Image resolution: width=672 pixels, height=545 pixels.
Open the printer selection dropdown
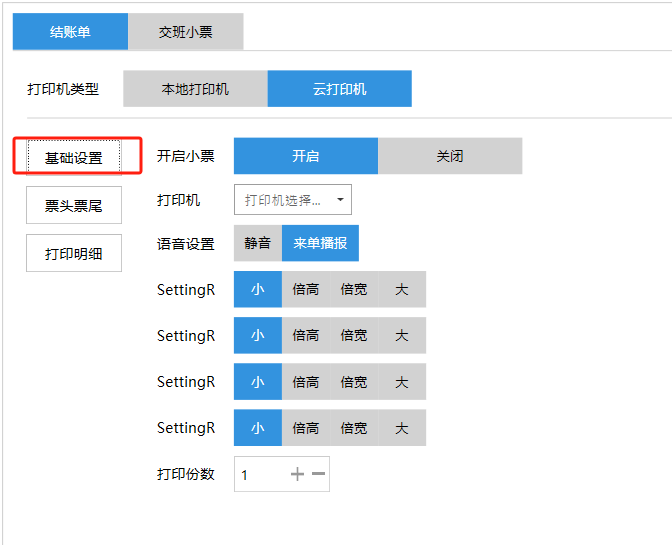click(x=293, y=200)
